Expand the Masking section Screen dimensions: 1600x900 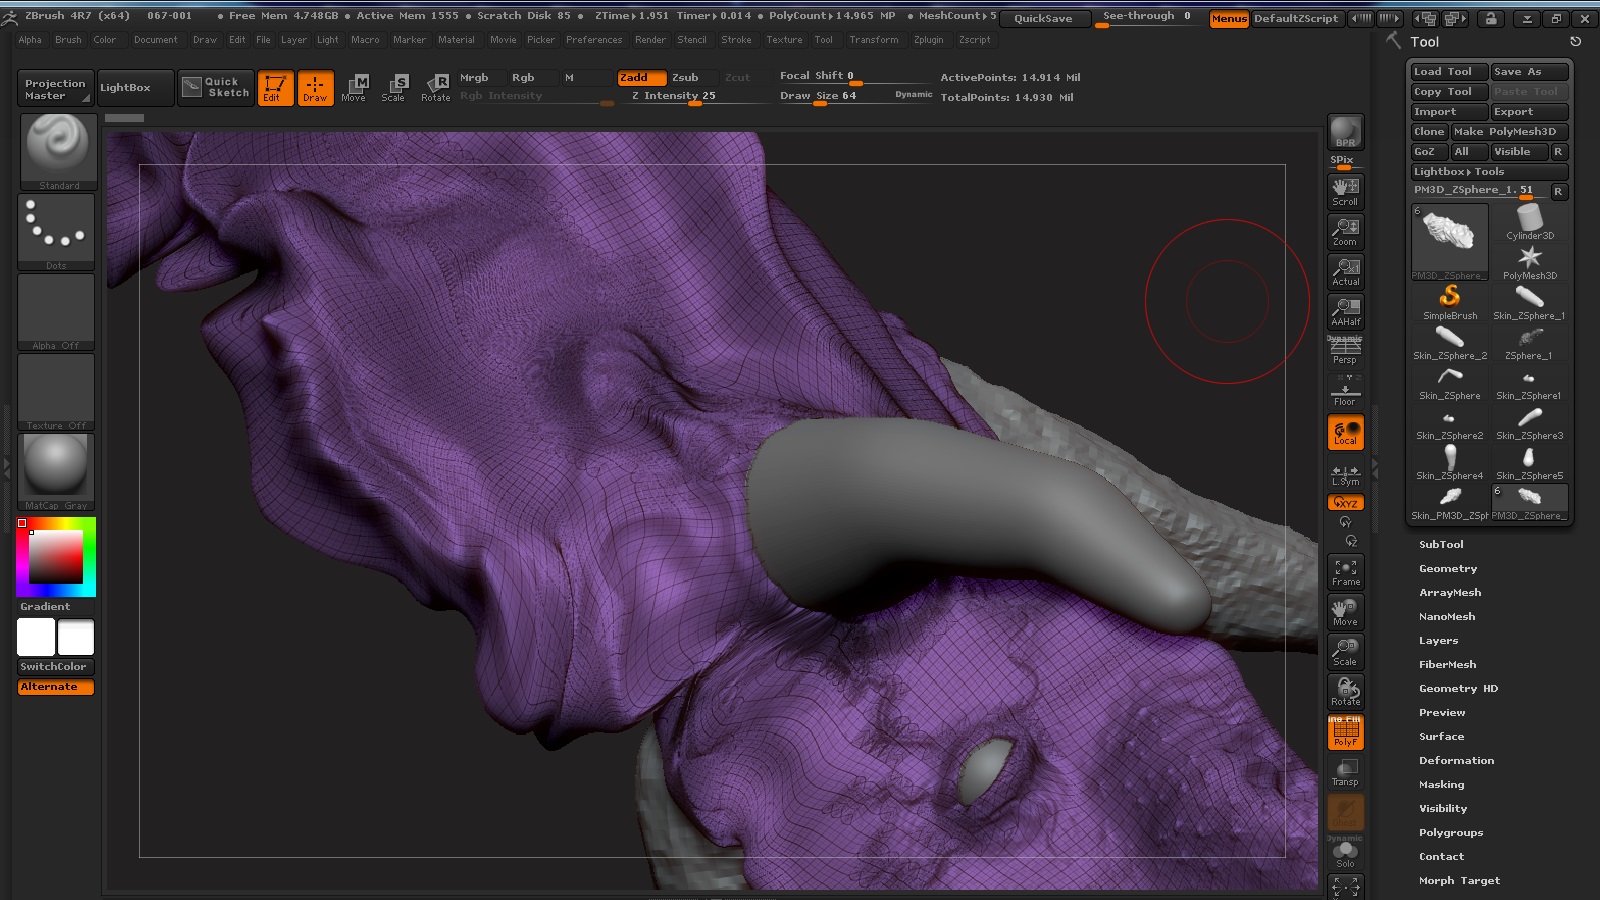pyautogui.click(x=1441, y=785)
